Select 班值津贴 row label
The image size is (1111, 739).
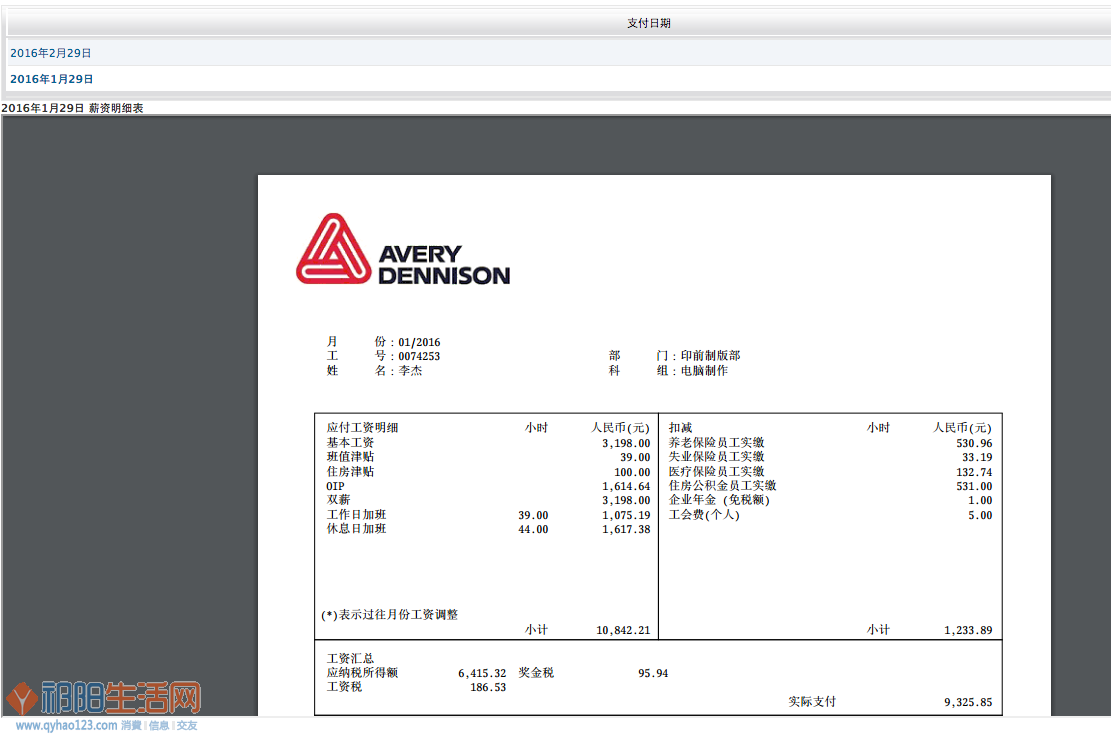pos(350,457)
